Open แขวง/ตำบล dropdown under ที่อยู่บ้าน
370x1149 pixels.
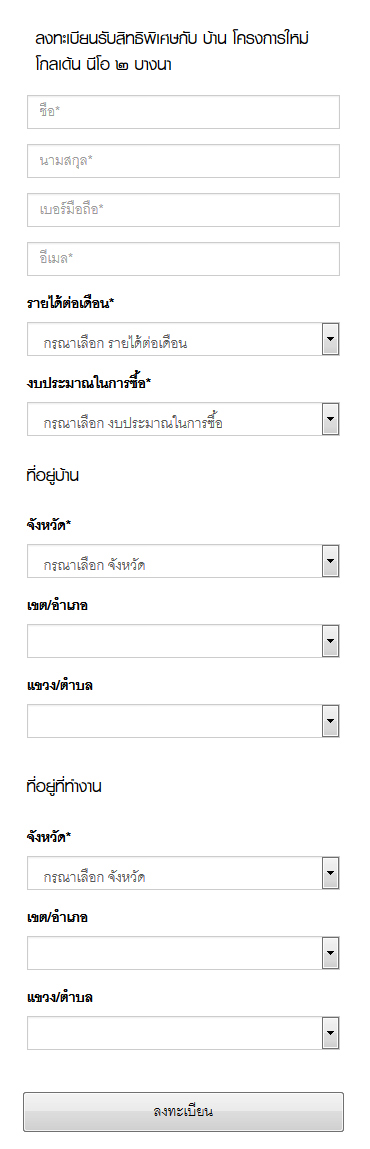pos(183,721)
